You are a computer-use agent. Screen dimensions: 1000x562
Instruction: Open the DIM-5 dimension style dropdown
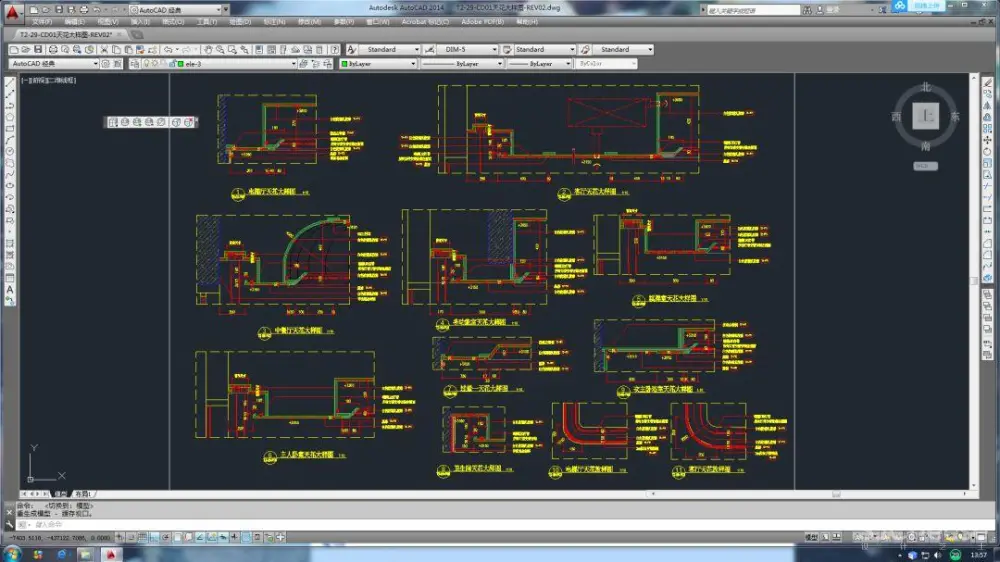(494, 49)
